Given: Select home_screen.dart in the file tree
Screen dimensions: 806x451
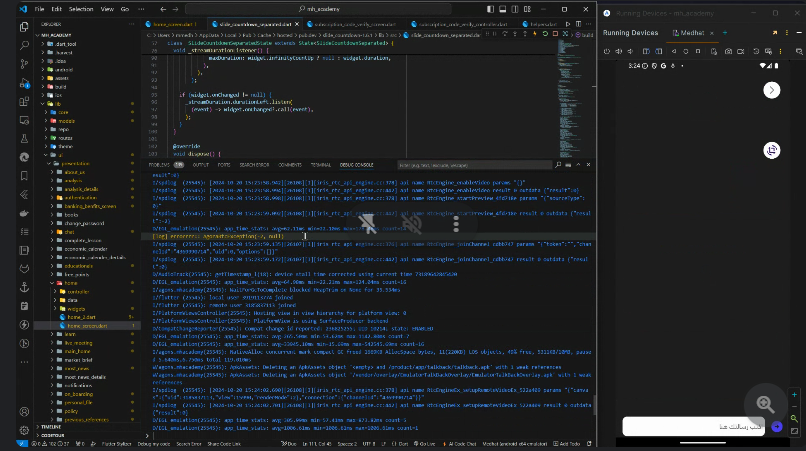Looking at the screenshot, I should (87, 326).
